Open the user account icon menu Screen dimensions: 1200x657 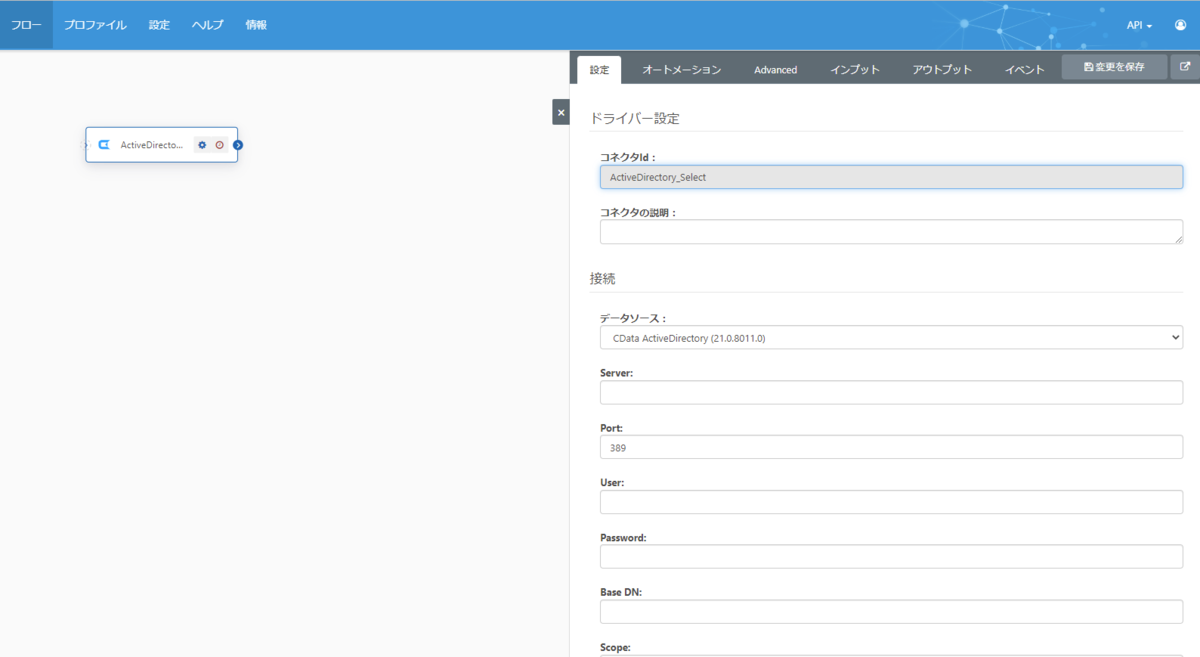[x=1180, y=25]
